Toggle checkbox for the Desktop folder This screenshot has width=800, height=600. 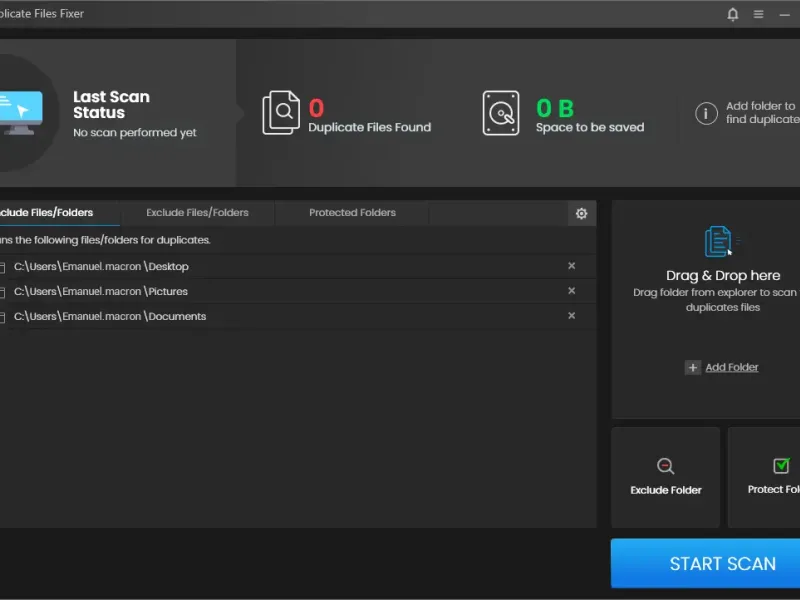tap(2, 267)
